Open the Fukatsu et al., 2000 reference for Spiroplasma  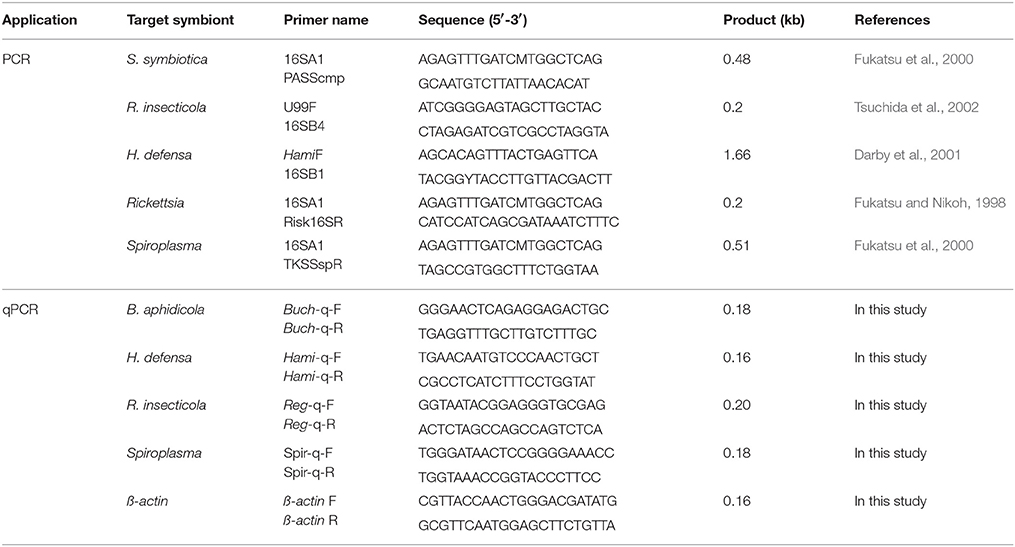(913, 246)
